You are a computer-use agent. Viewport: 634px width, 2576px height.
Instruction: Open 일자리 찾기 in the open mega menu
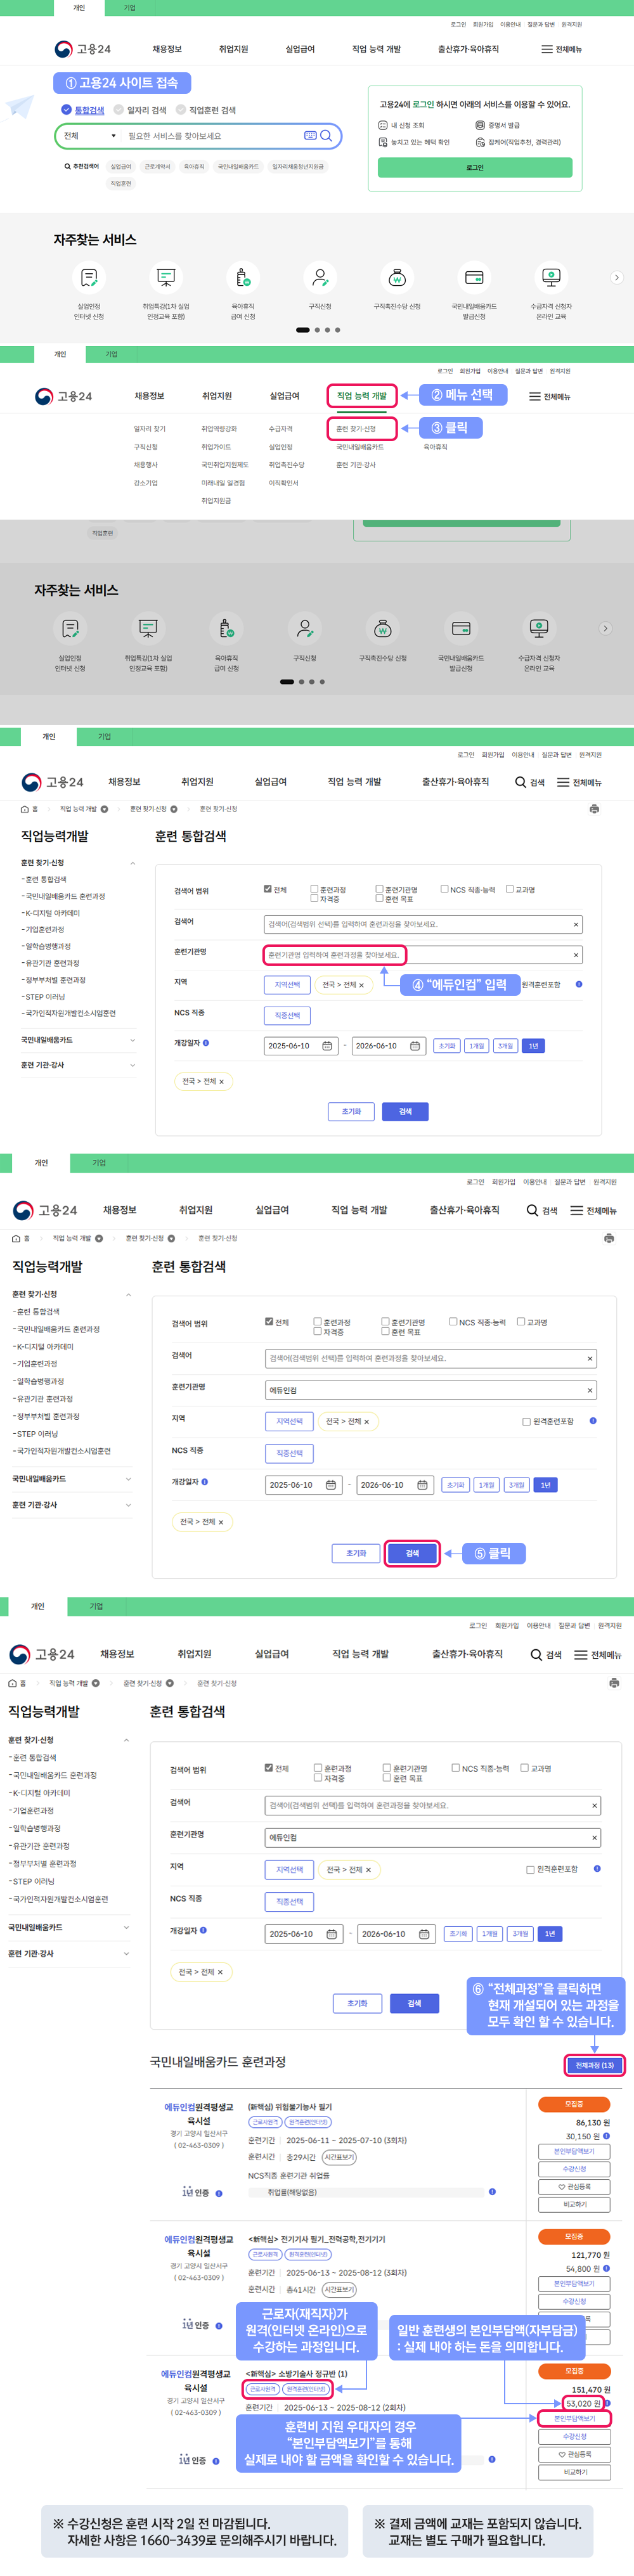(150, 429)
